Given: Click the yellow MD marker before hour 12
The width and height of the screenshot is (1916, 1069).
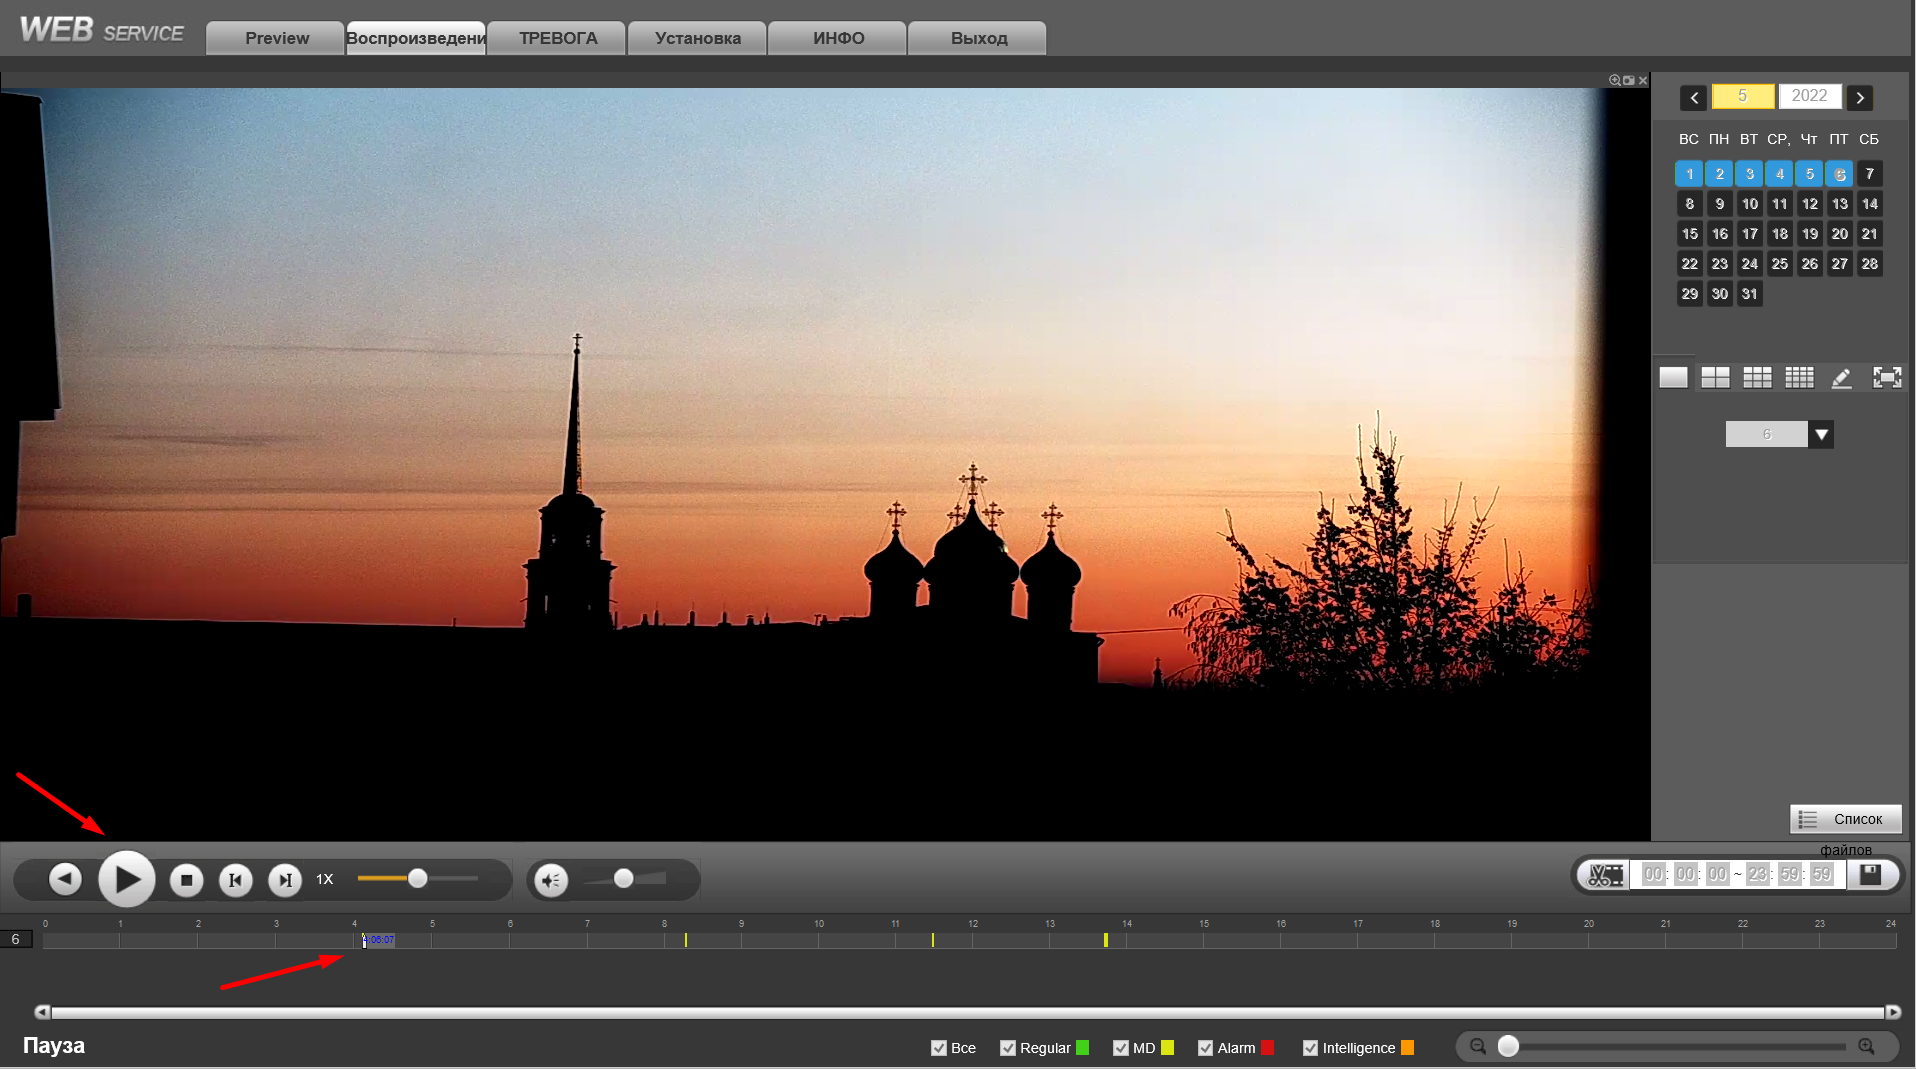Looking at the screenshot, I should click(x=932, y=940).
